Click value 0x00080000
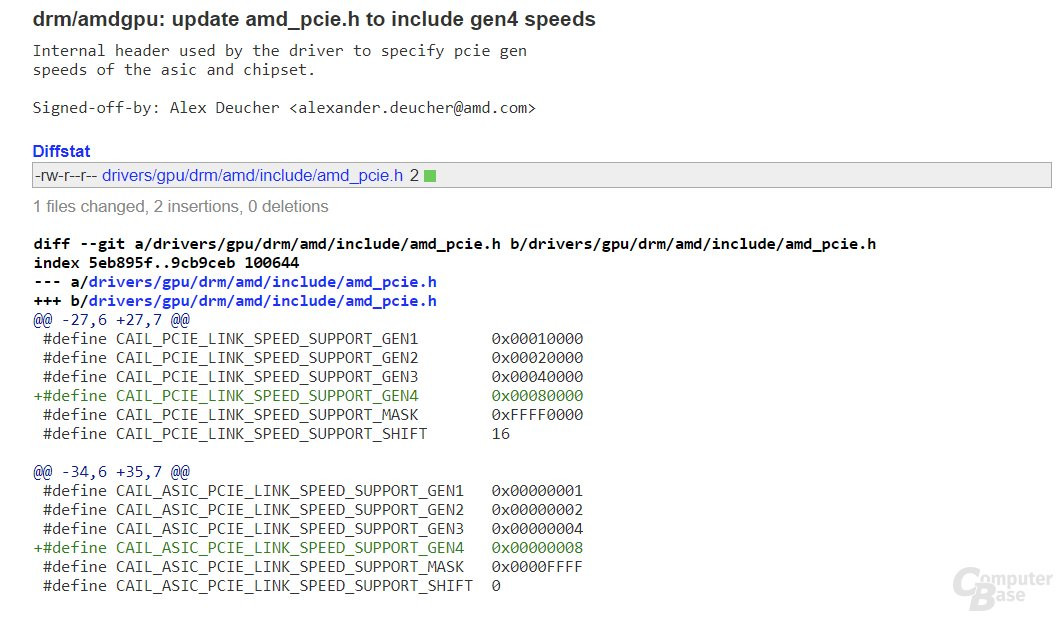 click(537, 396)
